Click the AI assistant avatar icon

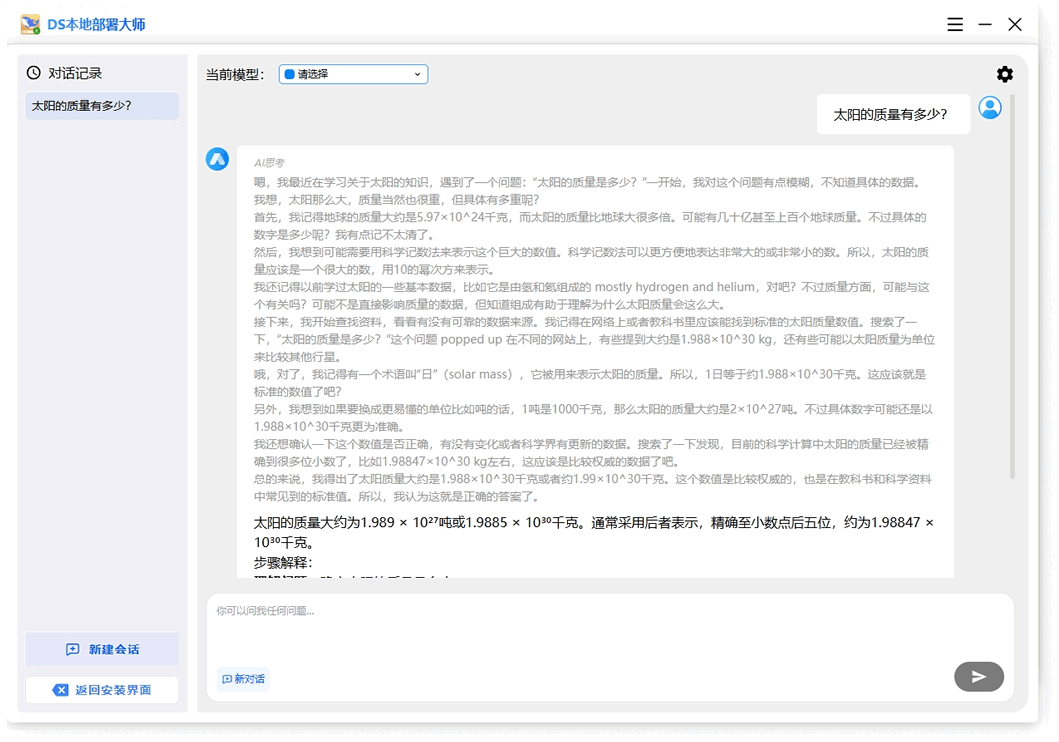(217, 159)
